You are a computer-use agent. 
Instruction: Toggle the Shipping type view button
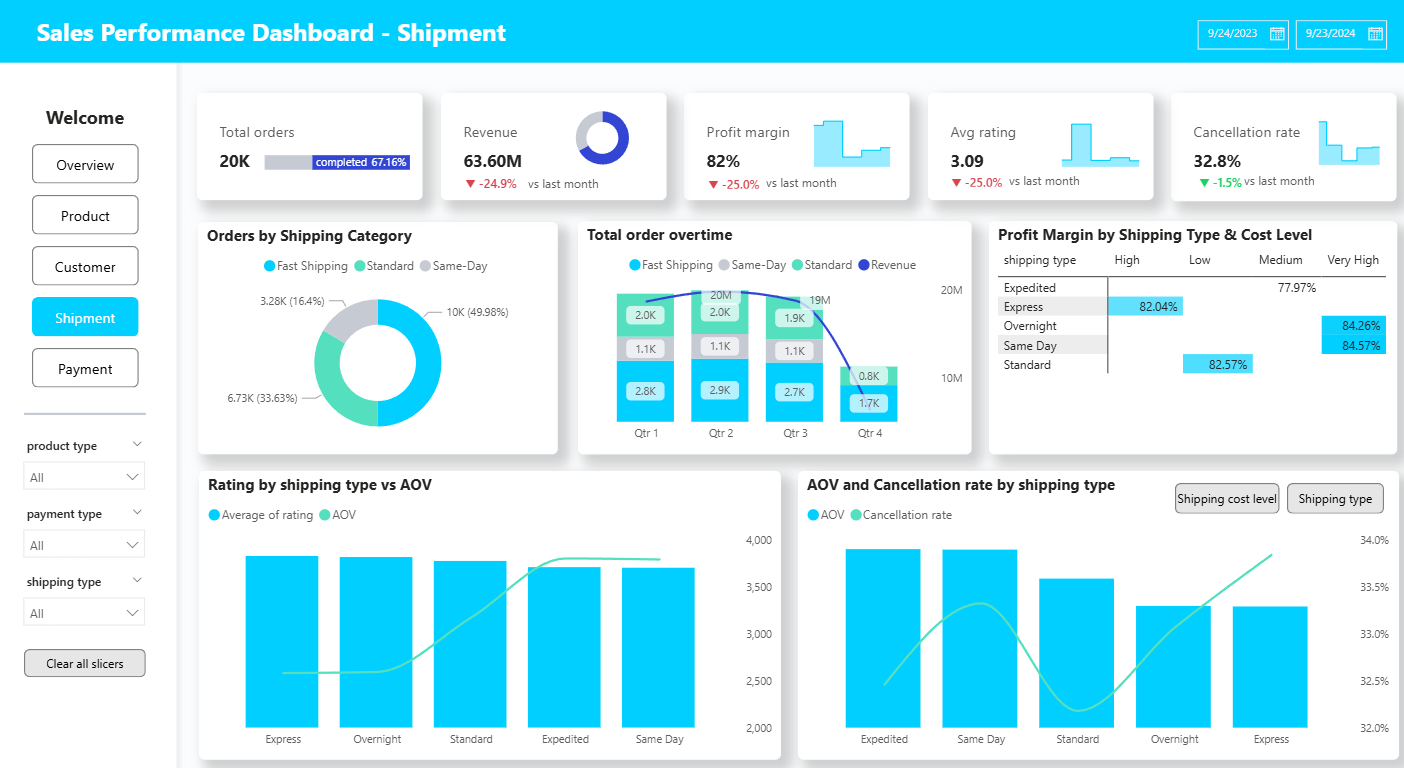point(1335,499)
